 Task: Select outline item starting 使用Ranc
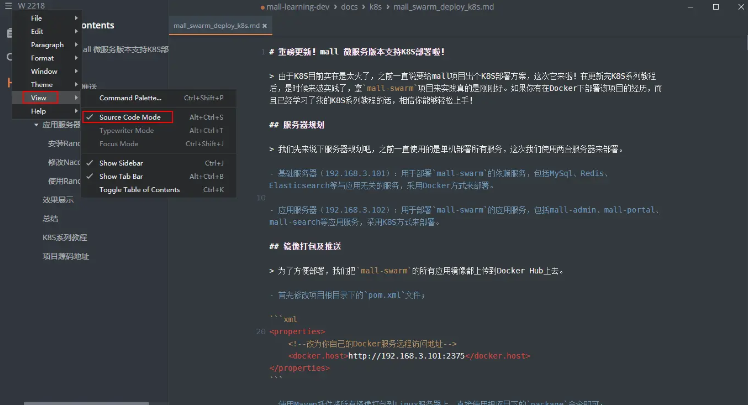(x=64, y=181)
